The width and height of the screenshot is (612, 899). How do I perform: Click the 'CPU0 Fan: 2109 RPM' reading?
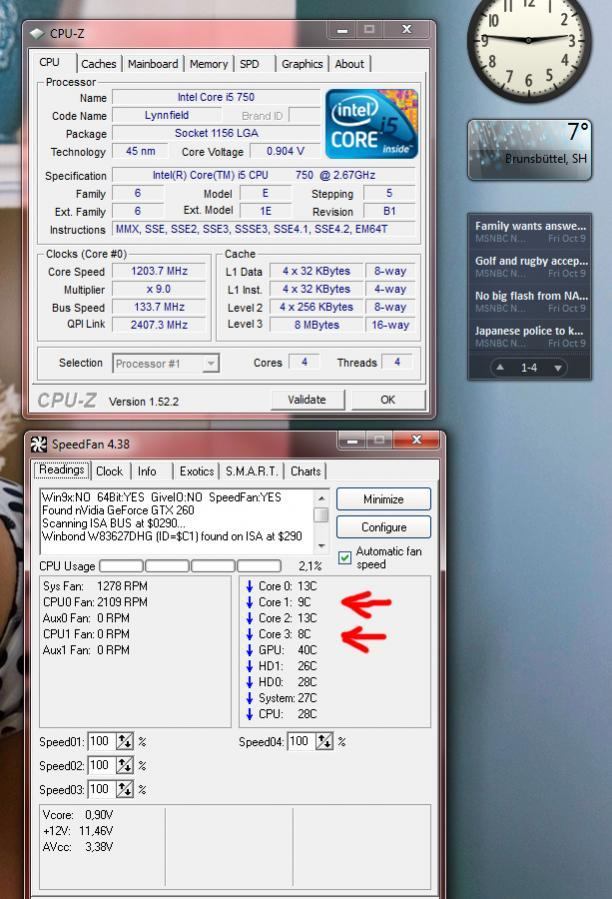pyautogui.click(x=95, y=602)
